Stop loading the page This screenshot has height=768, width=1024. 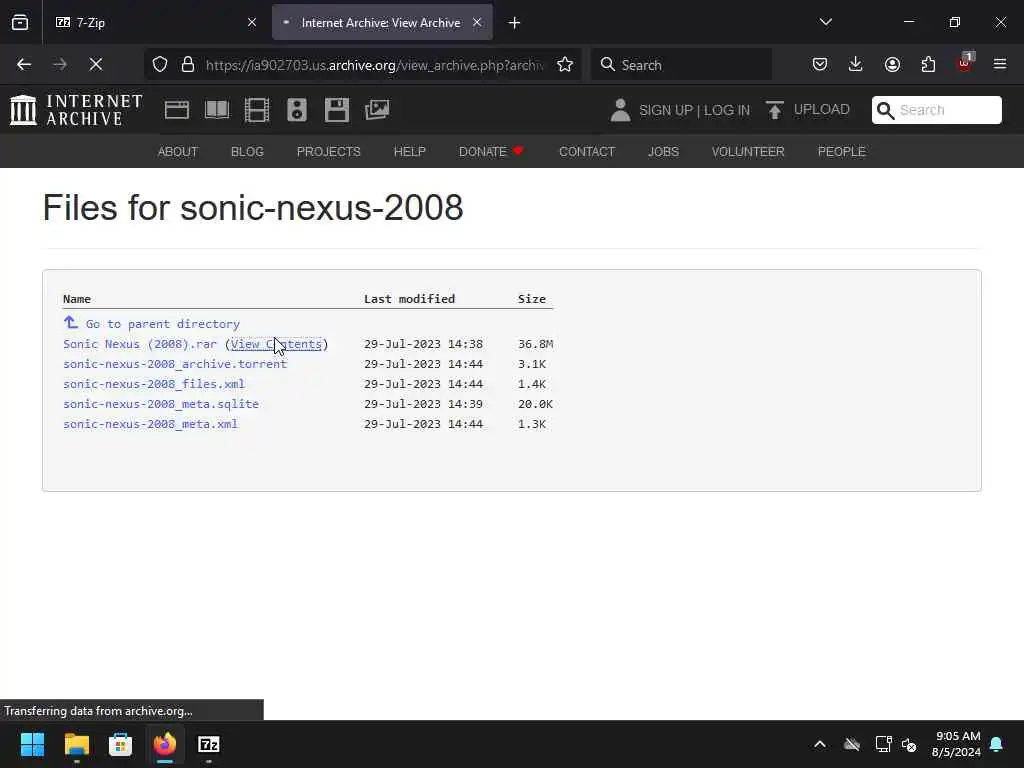[96, 64]
